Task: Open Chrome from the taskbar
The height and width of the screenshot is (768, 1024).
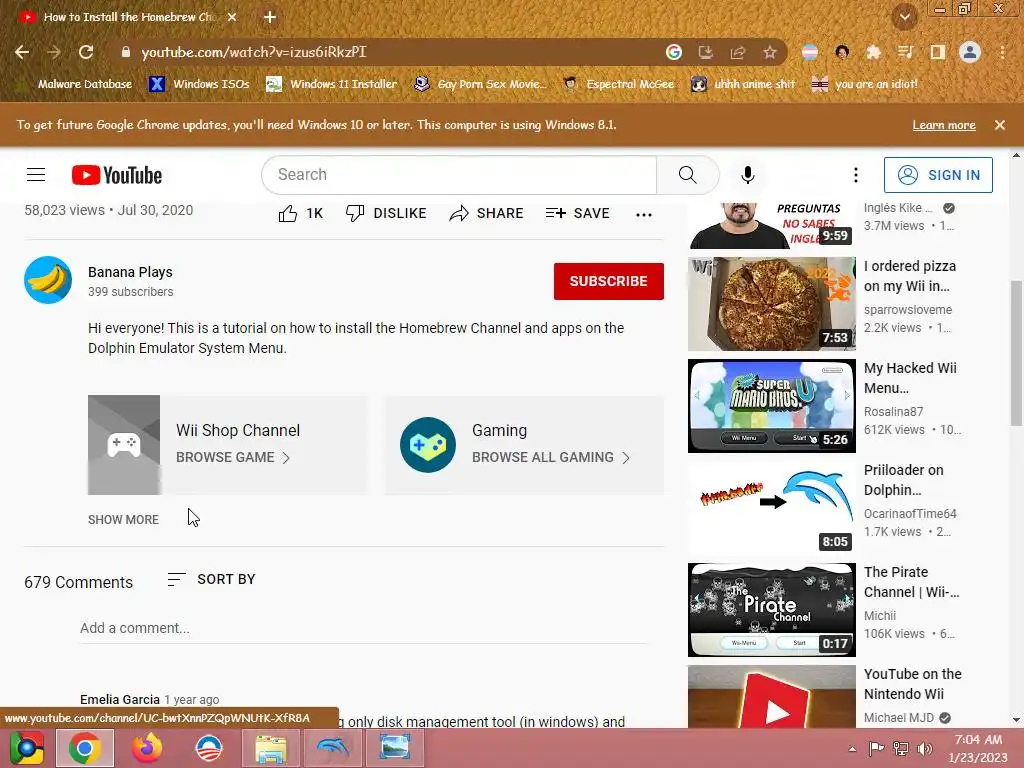Action: 85,748
